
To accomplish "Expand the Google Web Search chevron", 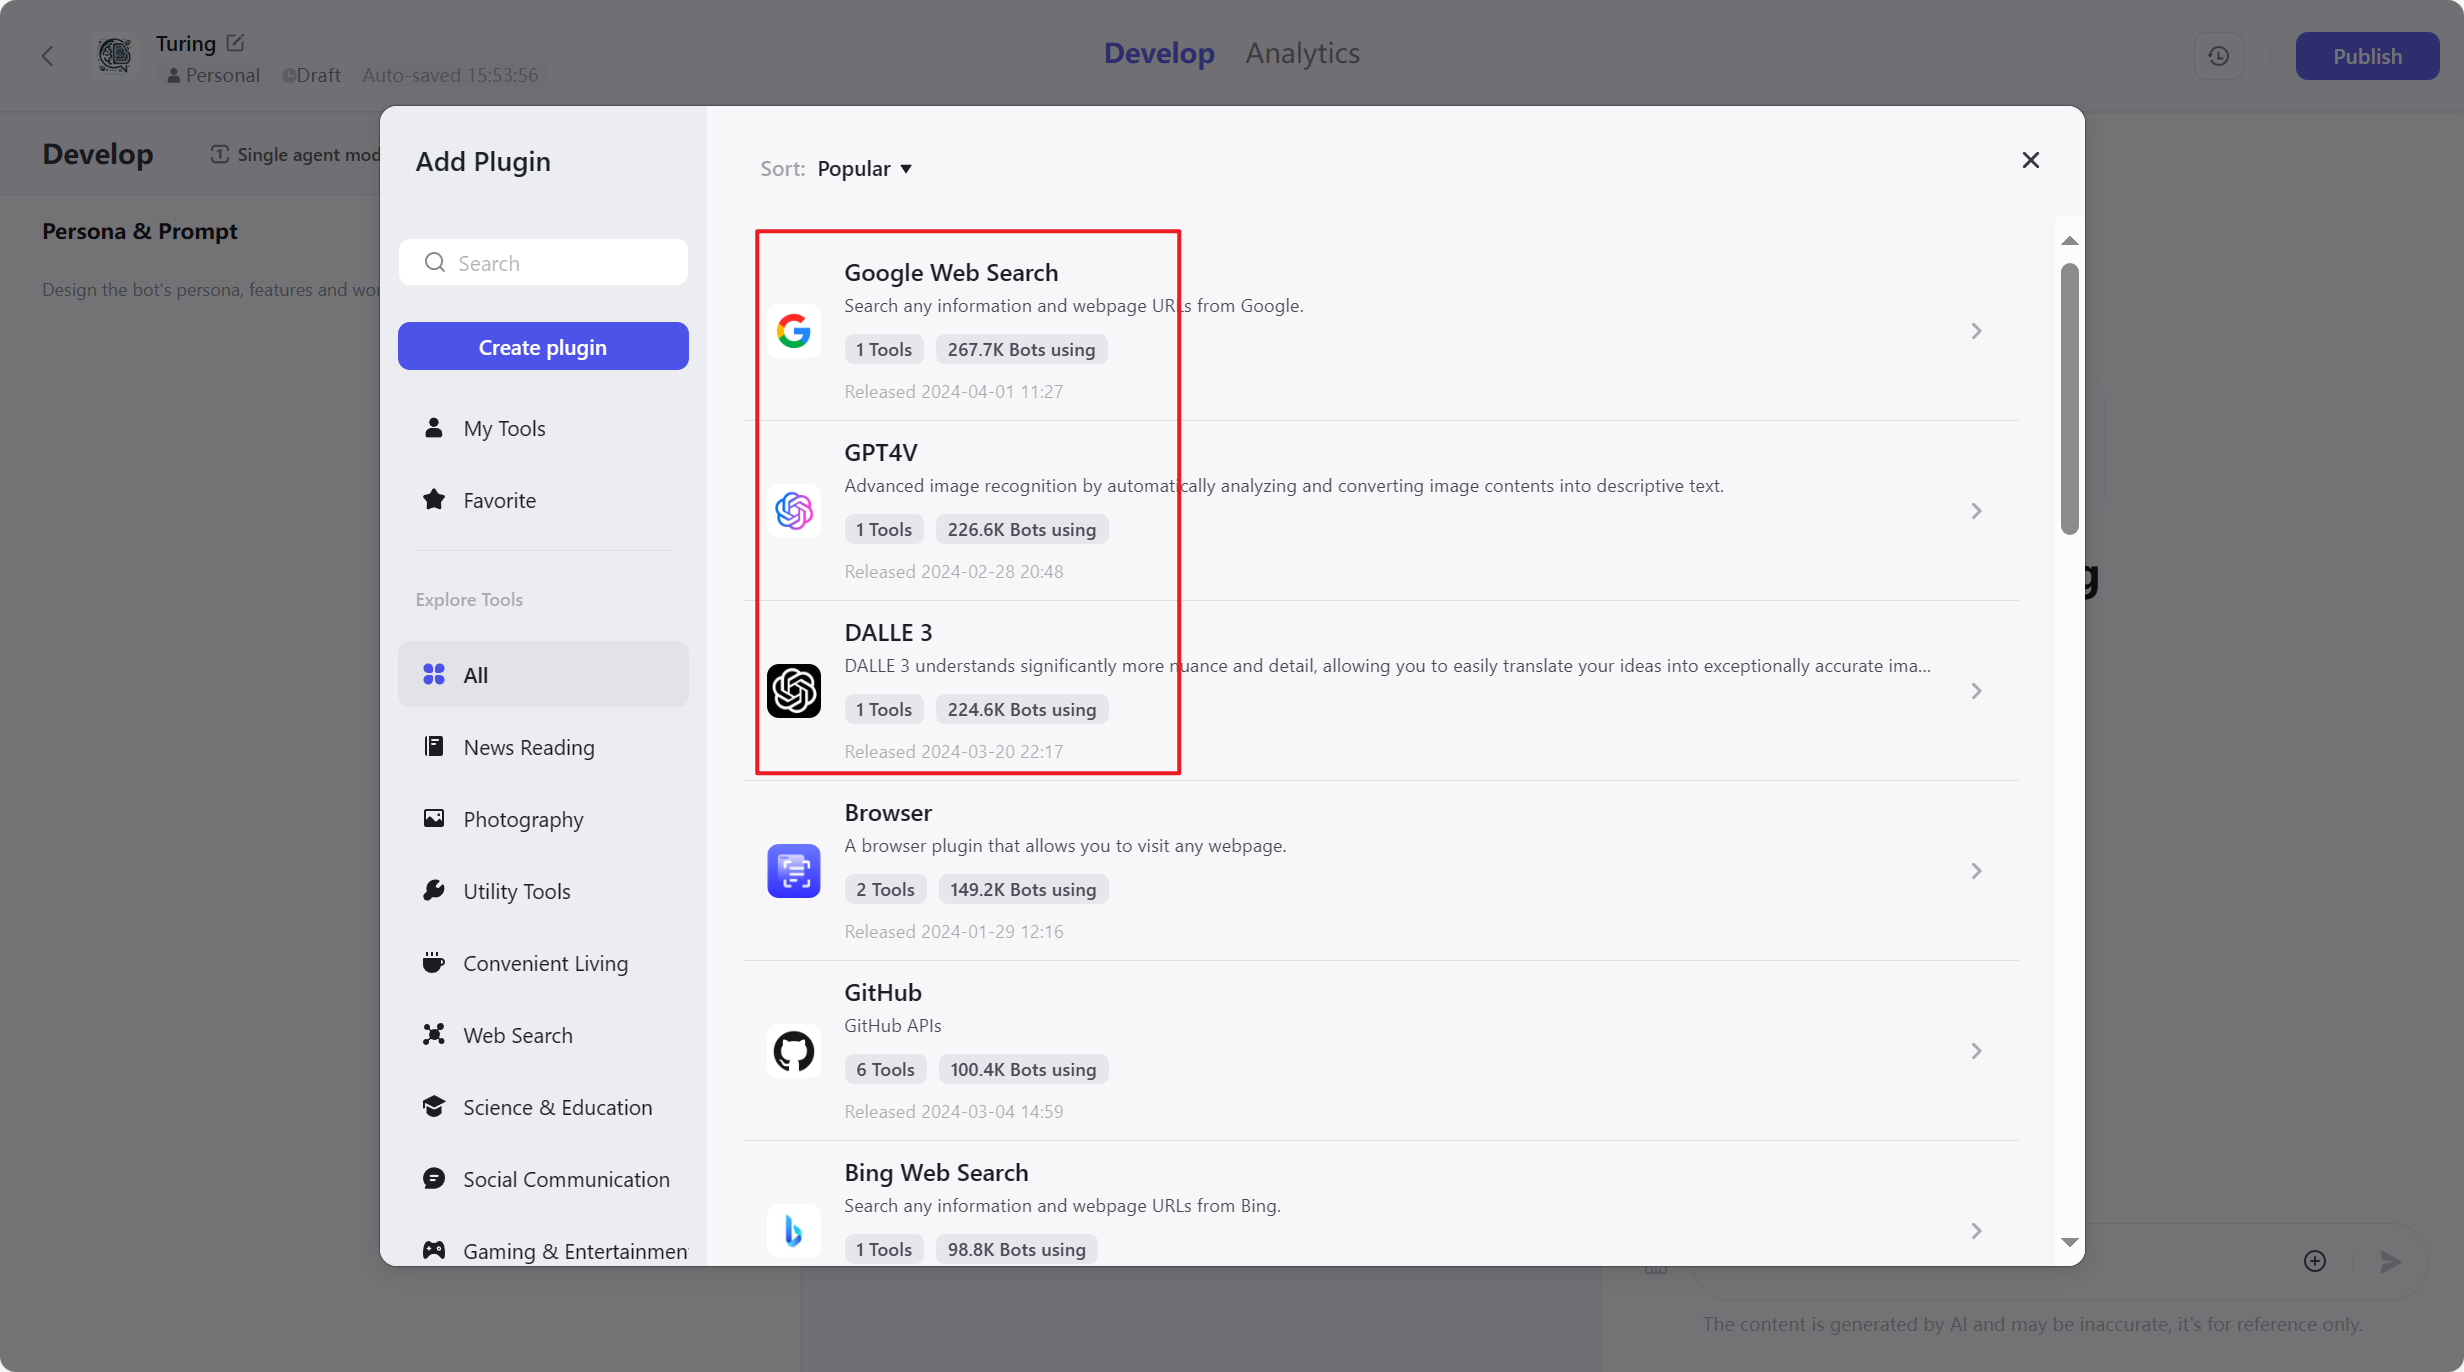I will 1976,331.
